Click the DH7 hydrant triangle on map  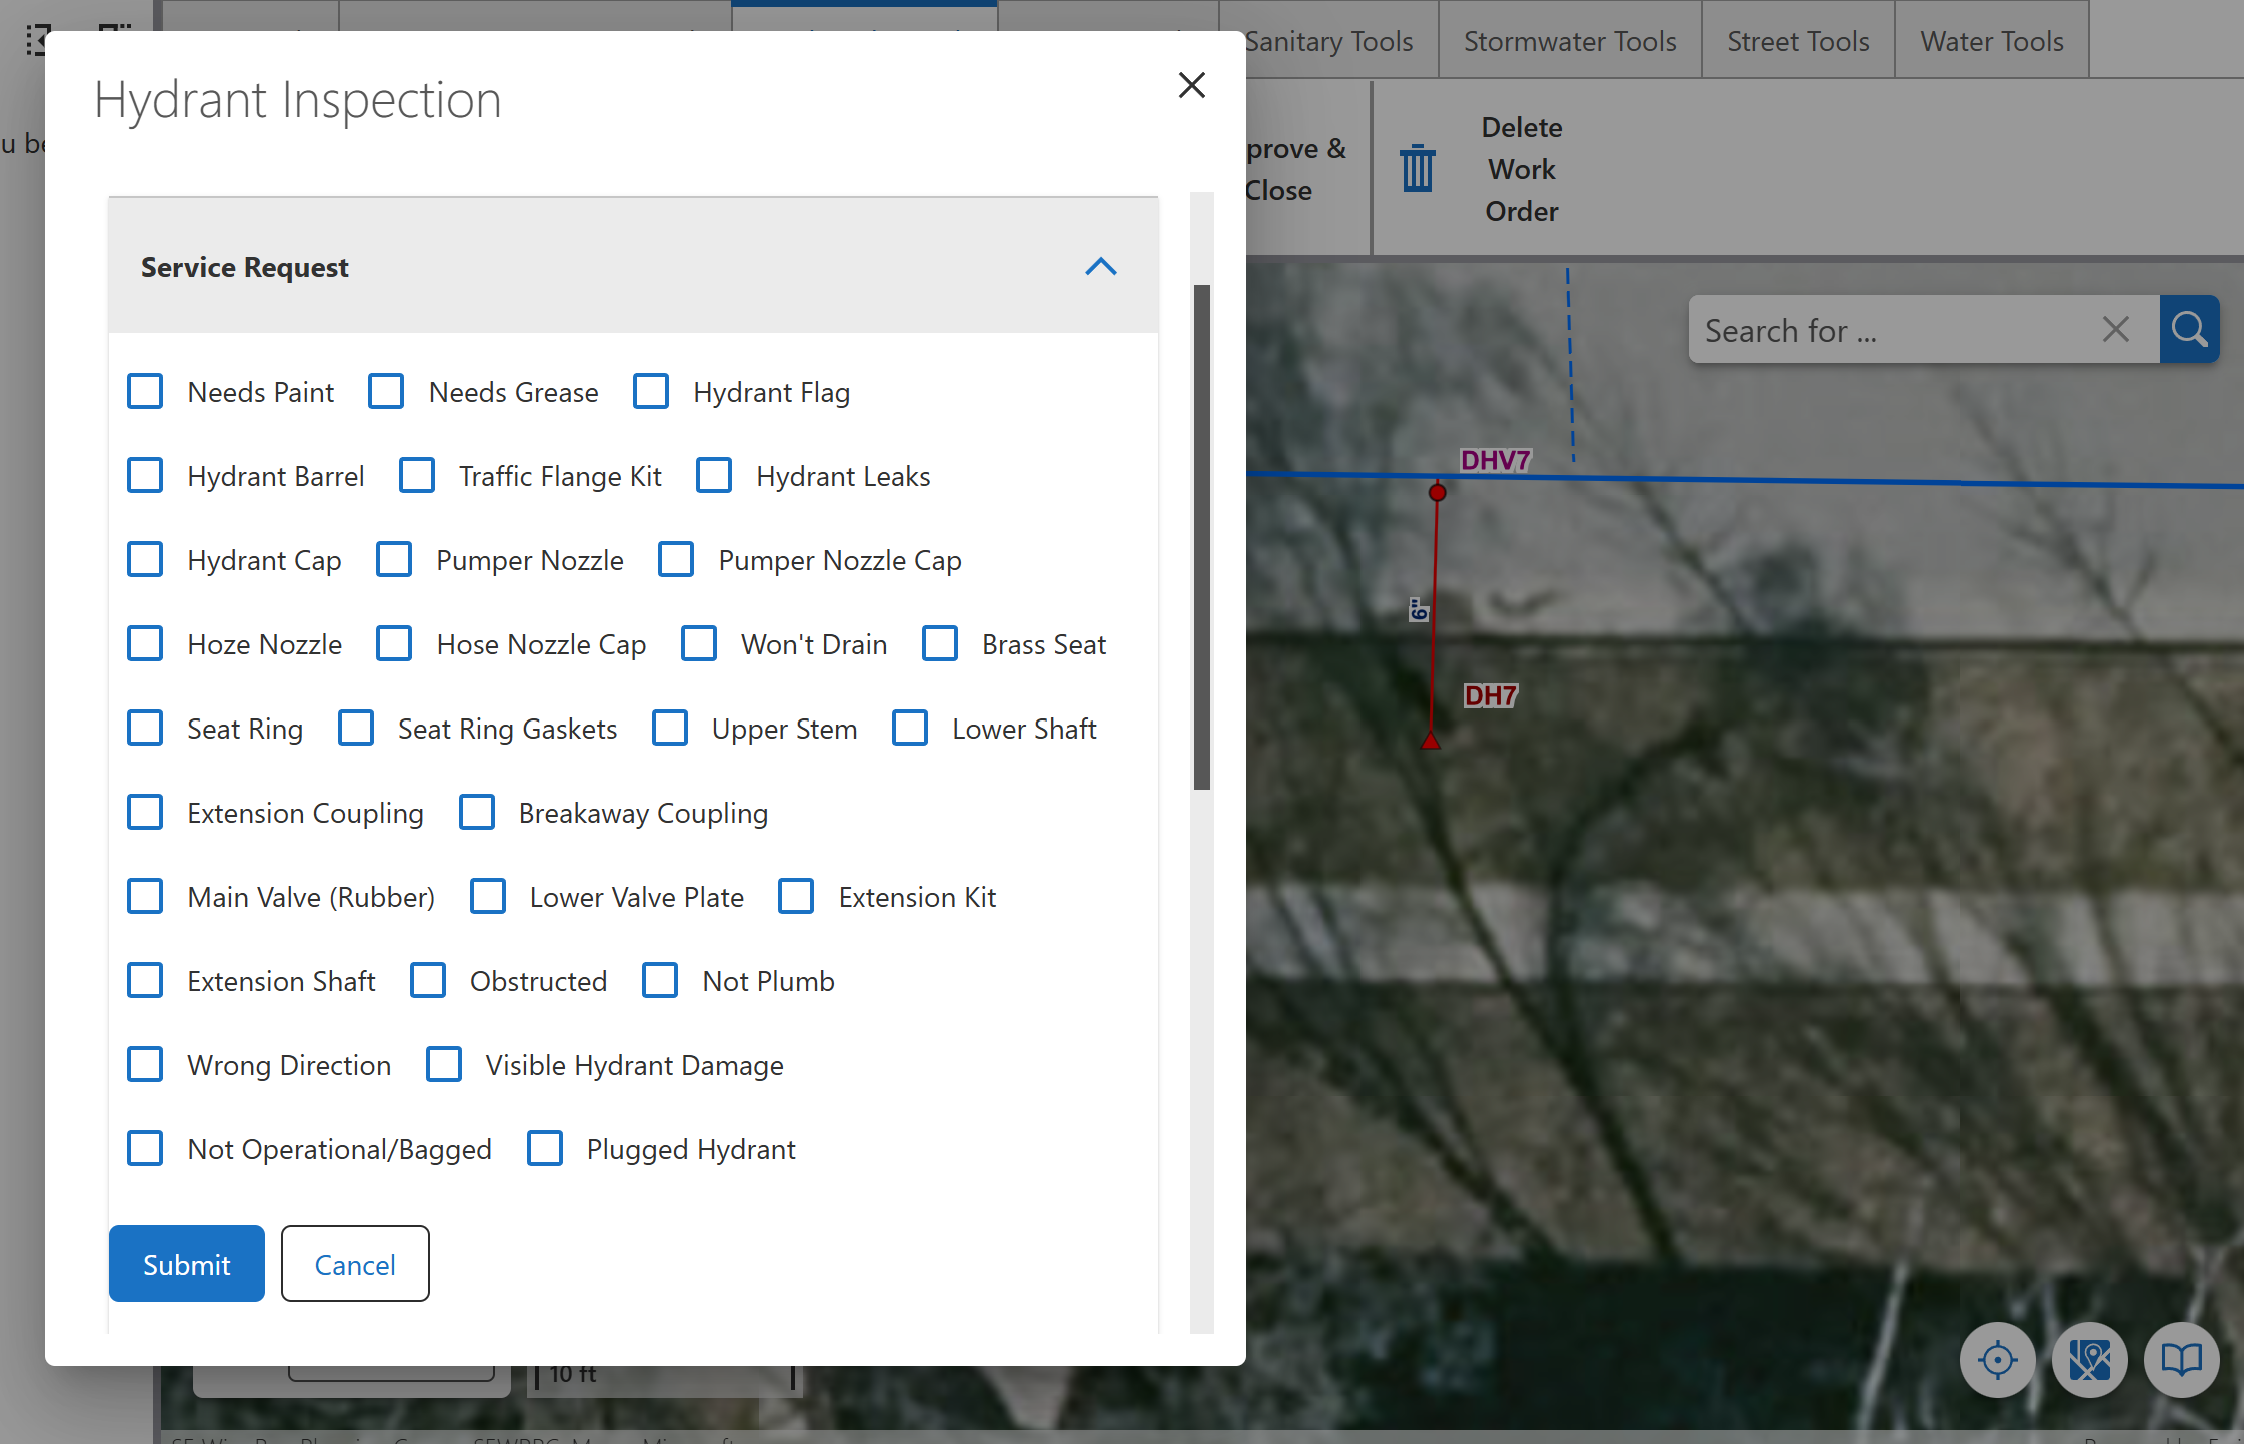pyautogui.click(x=1431, y=740)
